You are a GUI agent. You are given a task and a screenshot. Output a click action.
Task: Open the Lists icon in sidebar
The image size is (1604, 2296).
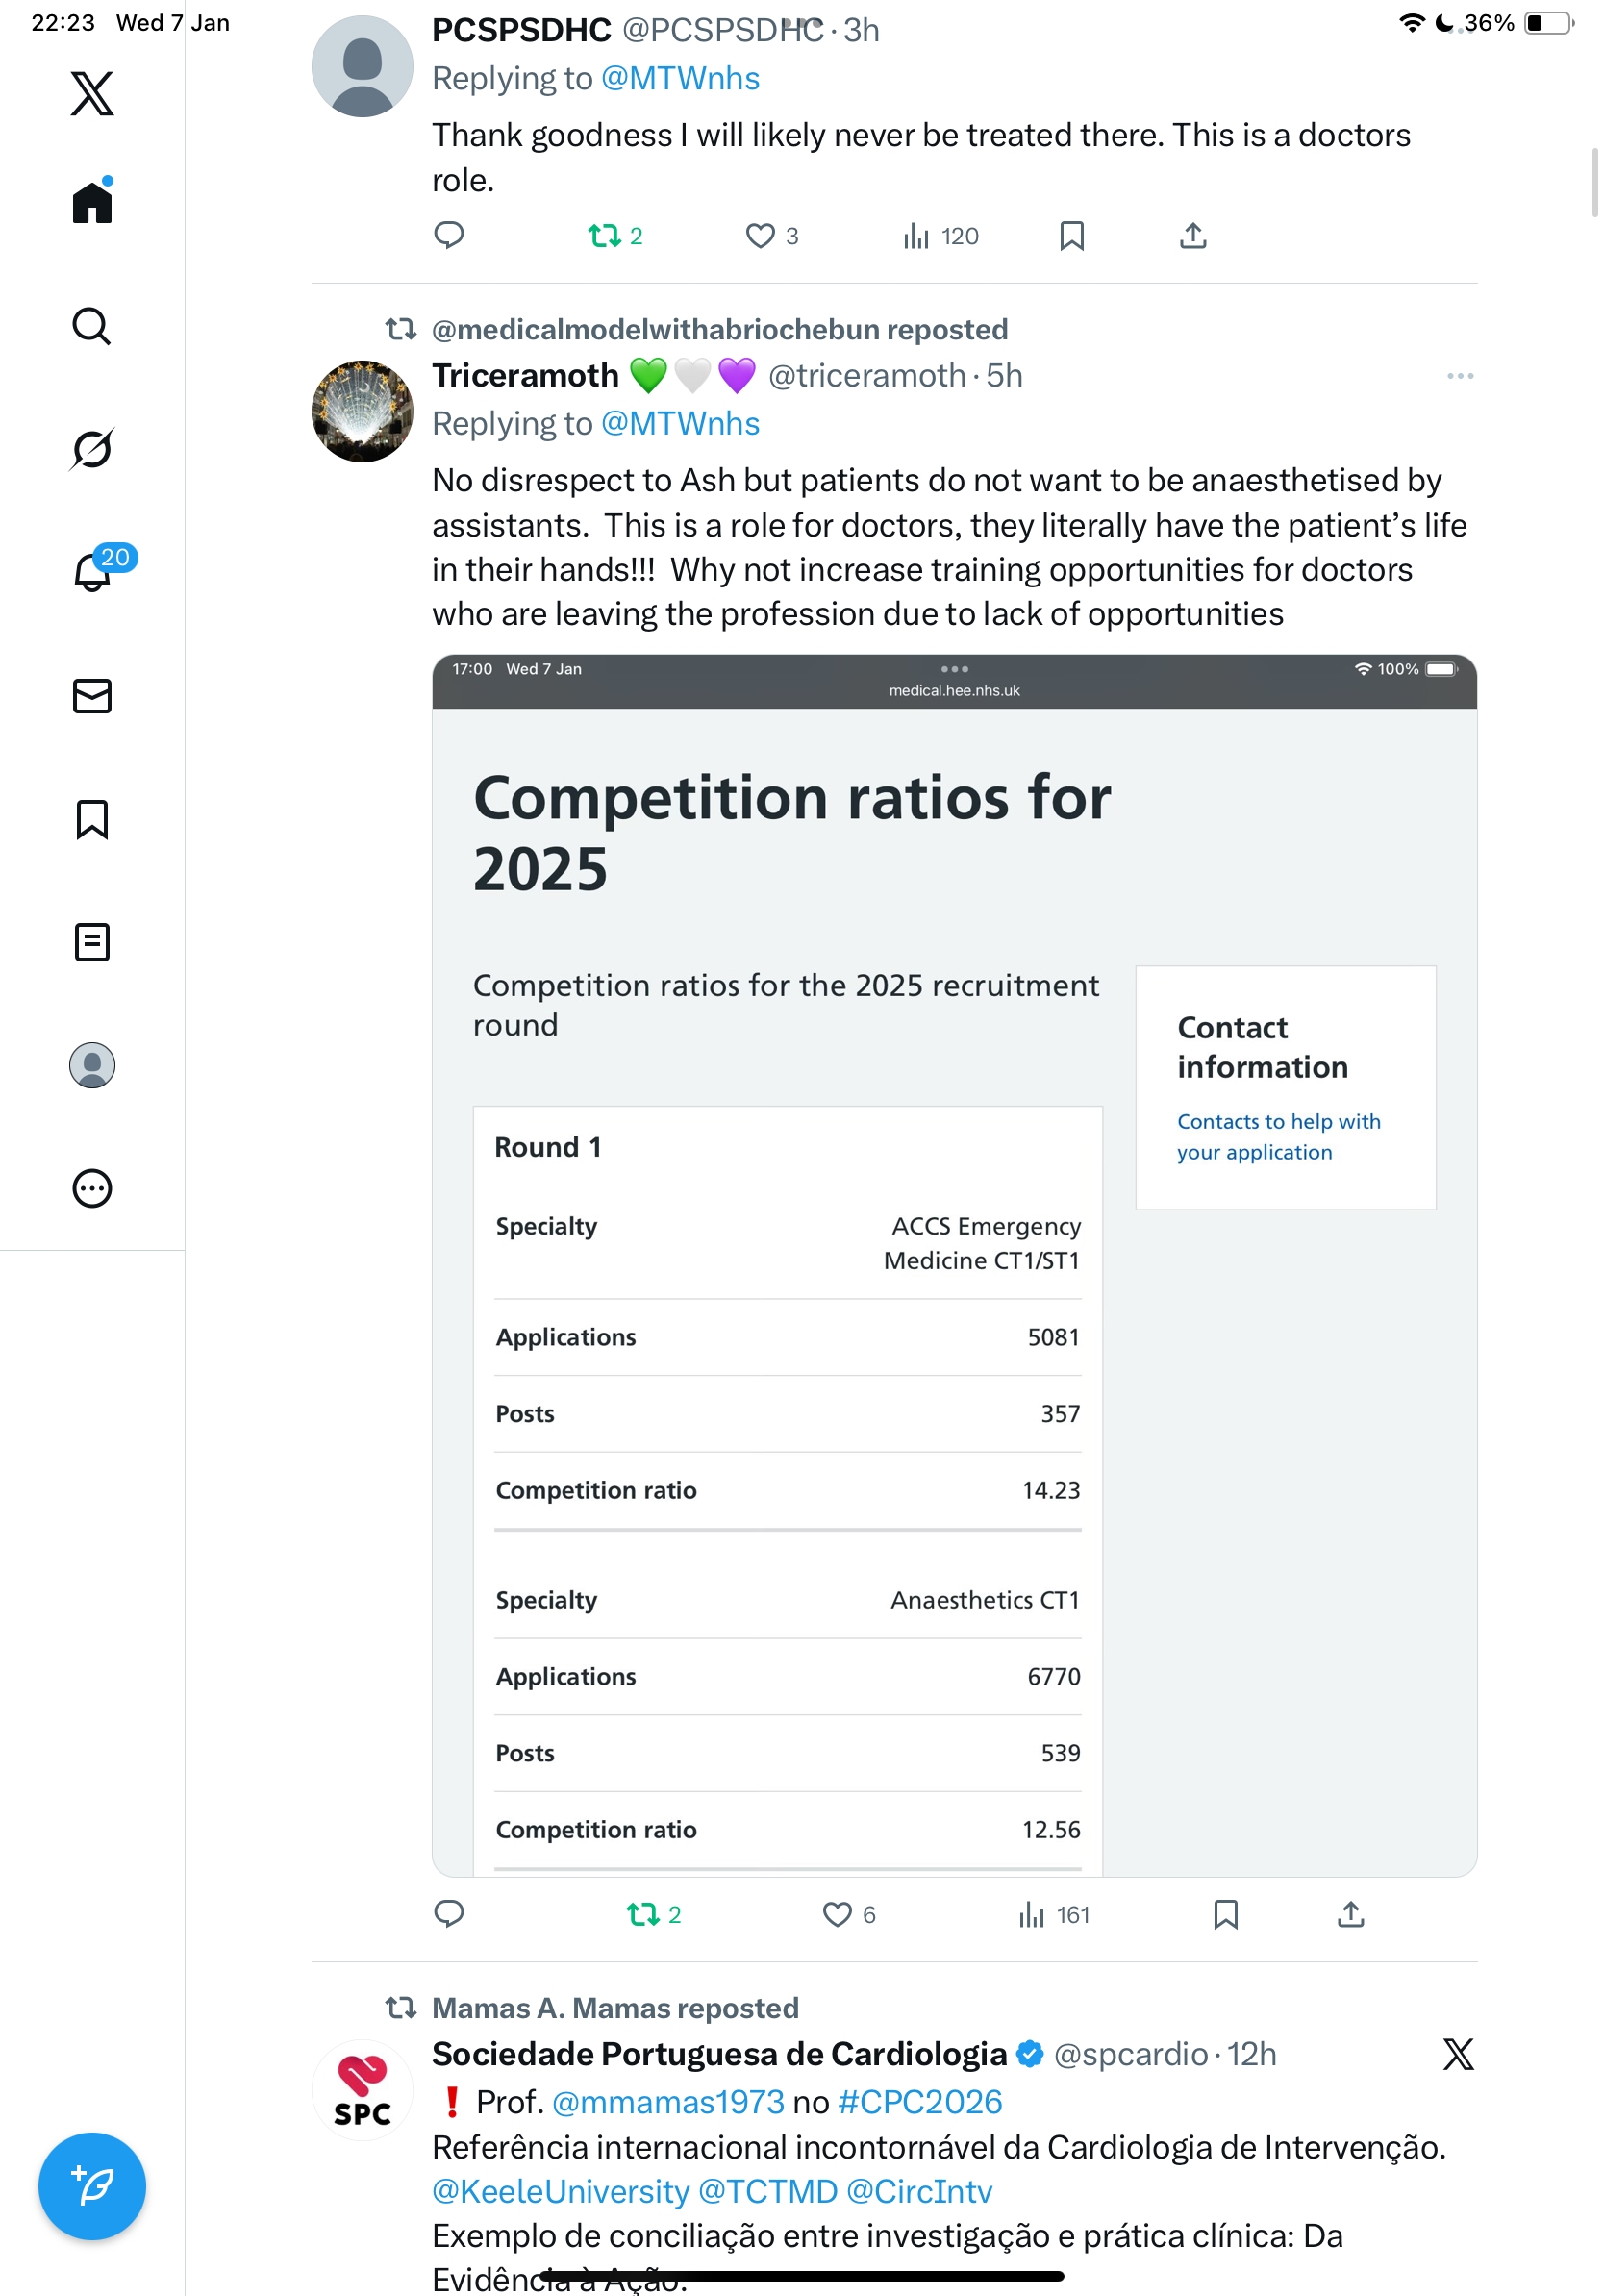point(92,942)
